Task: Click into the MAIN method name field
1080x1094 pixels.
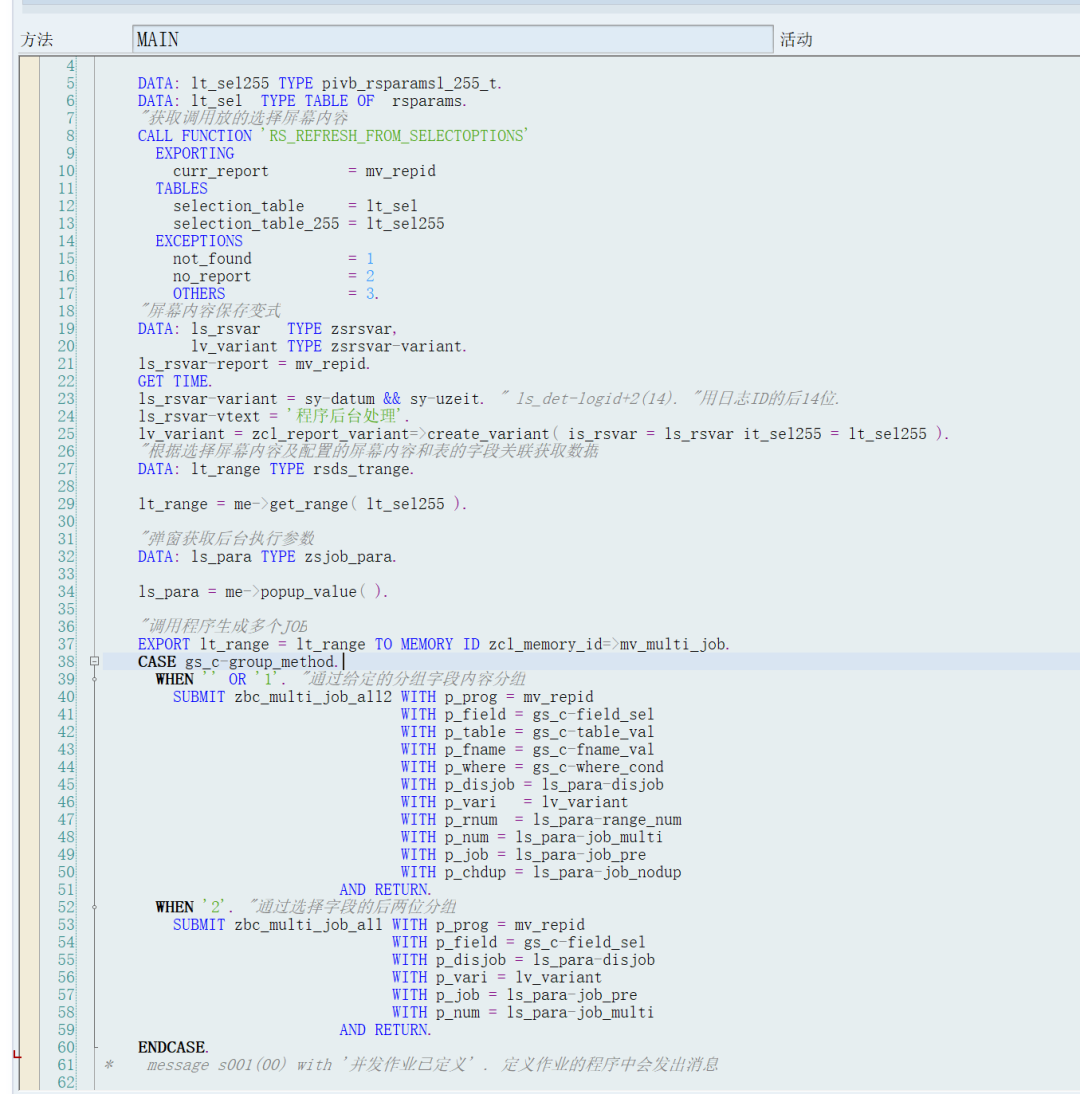Action: [x=452, y=39]
